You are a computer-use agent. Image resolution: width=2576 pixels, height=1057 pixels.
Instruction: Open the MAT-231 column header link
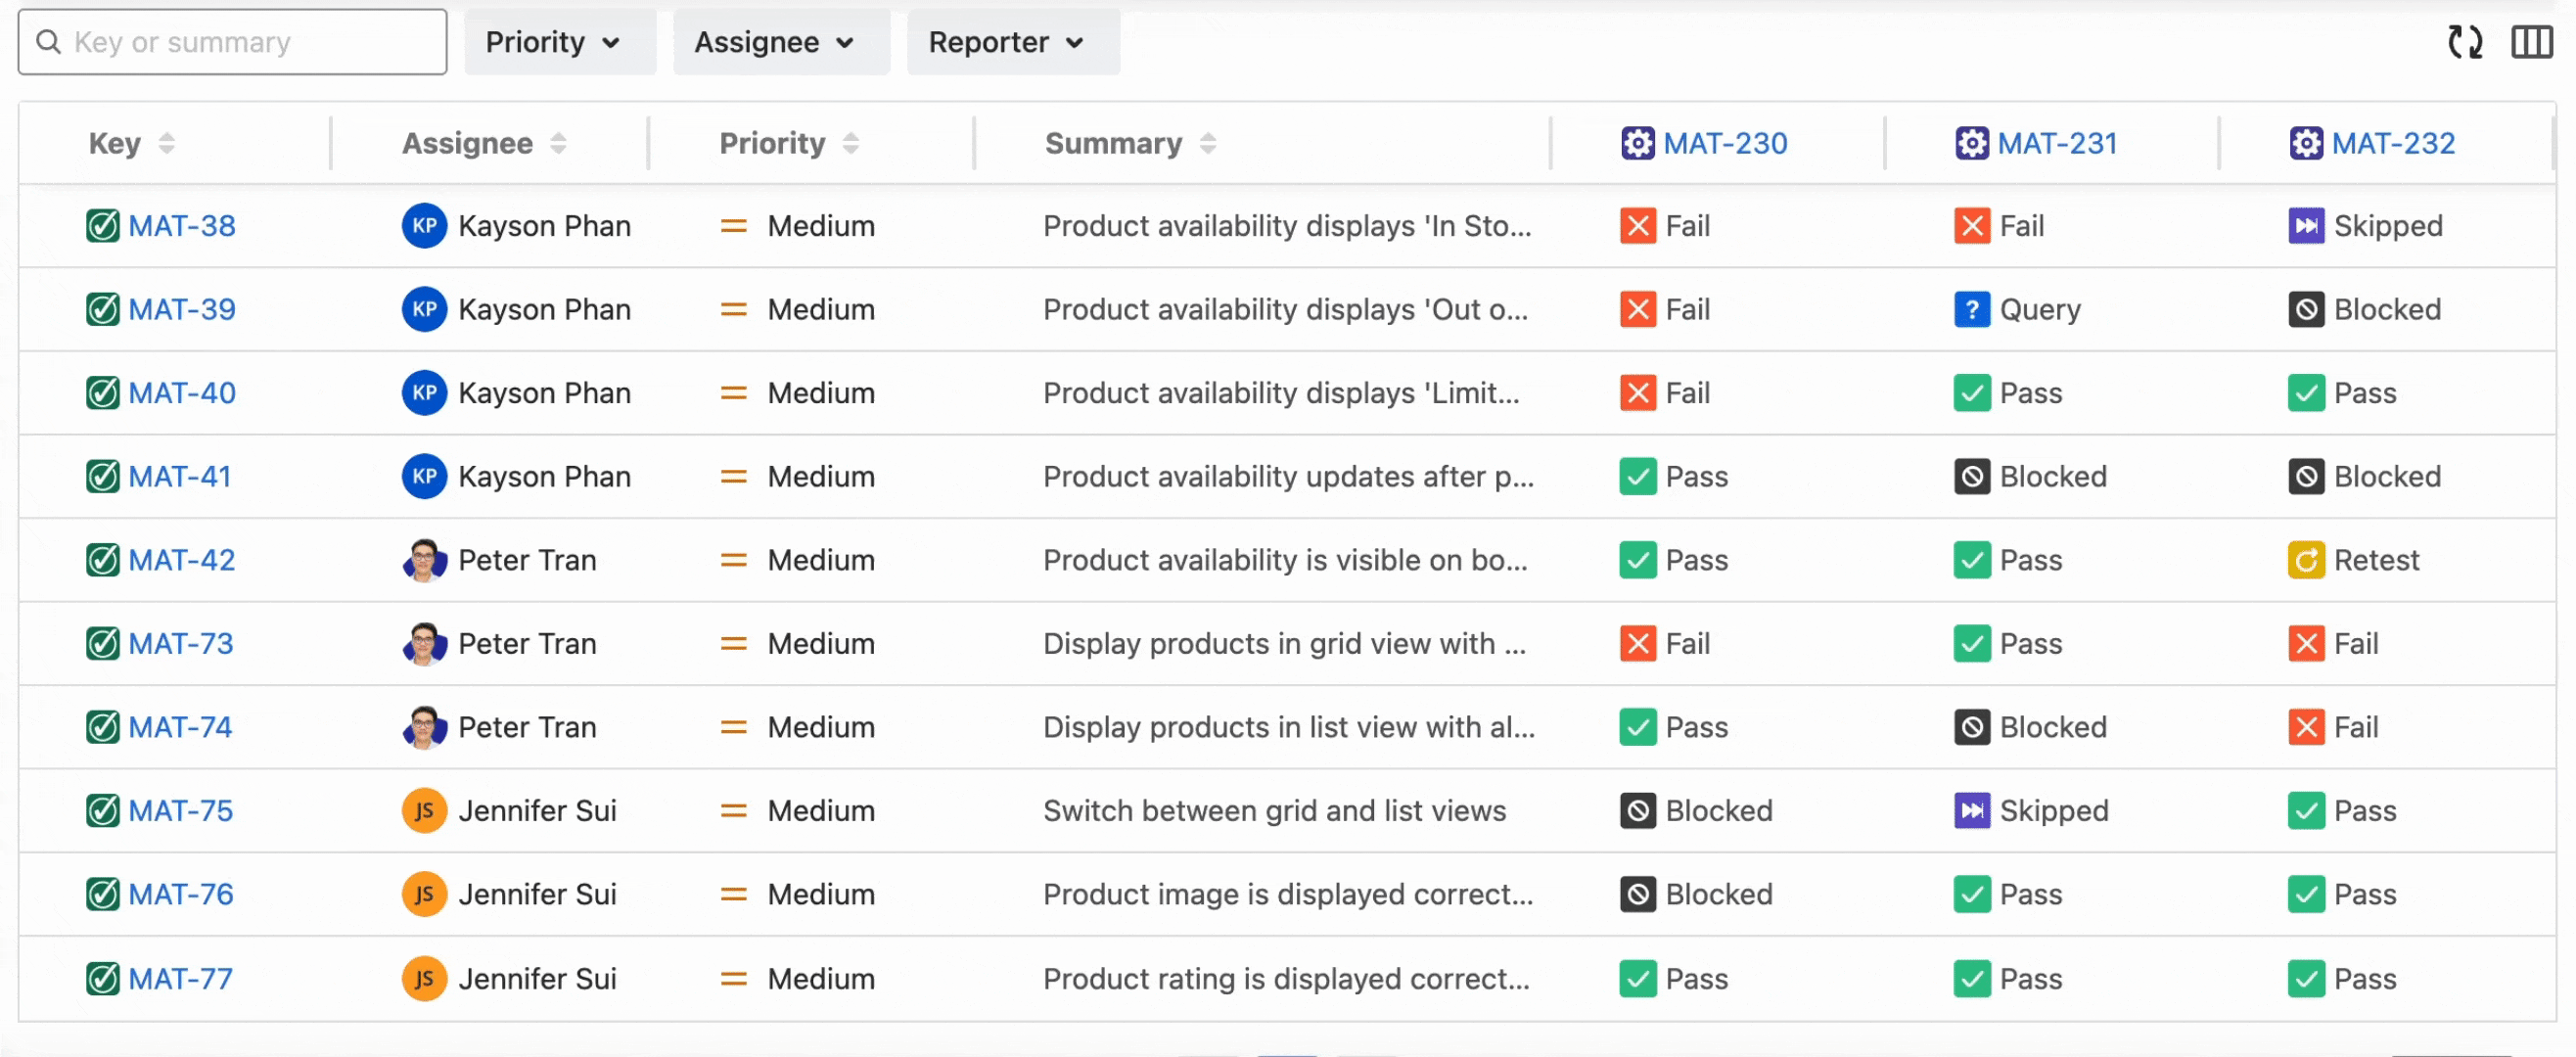pos(2056,144)
